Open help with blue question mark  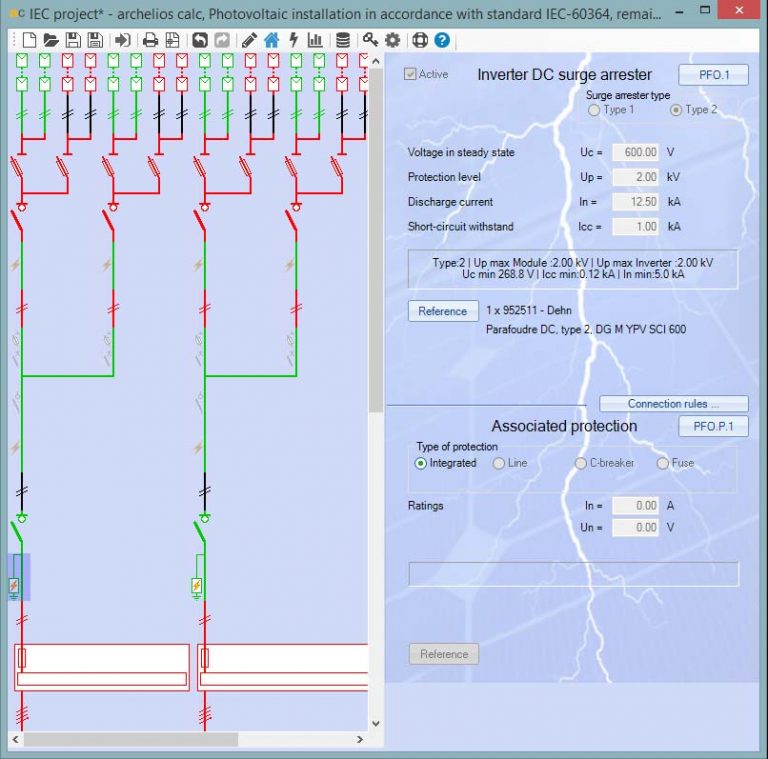pos(442,40)
